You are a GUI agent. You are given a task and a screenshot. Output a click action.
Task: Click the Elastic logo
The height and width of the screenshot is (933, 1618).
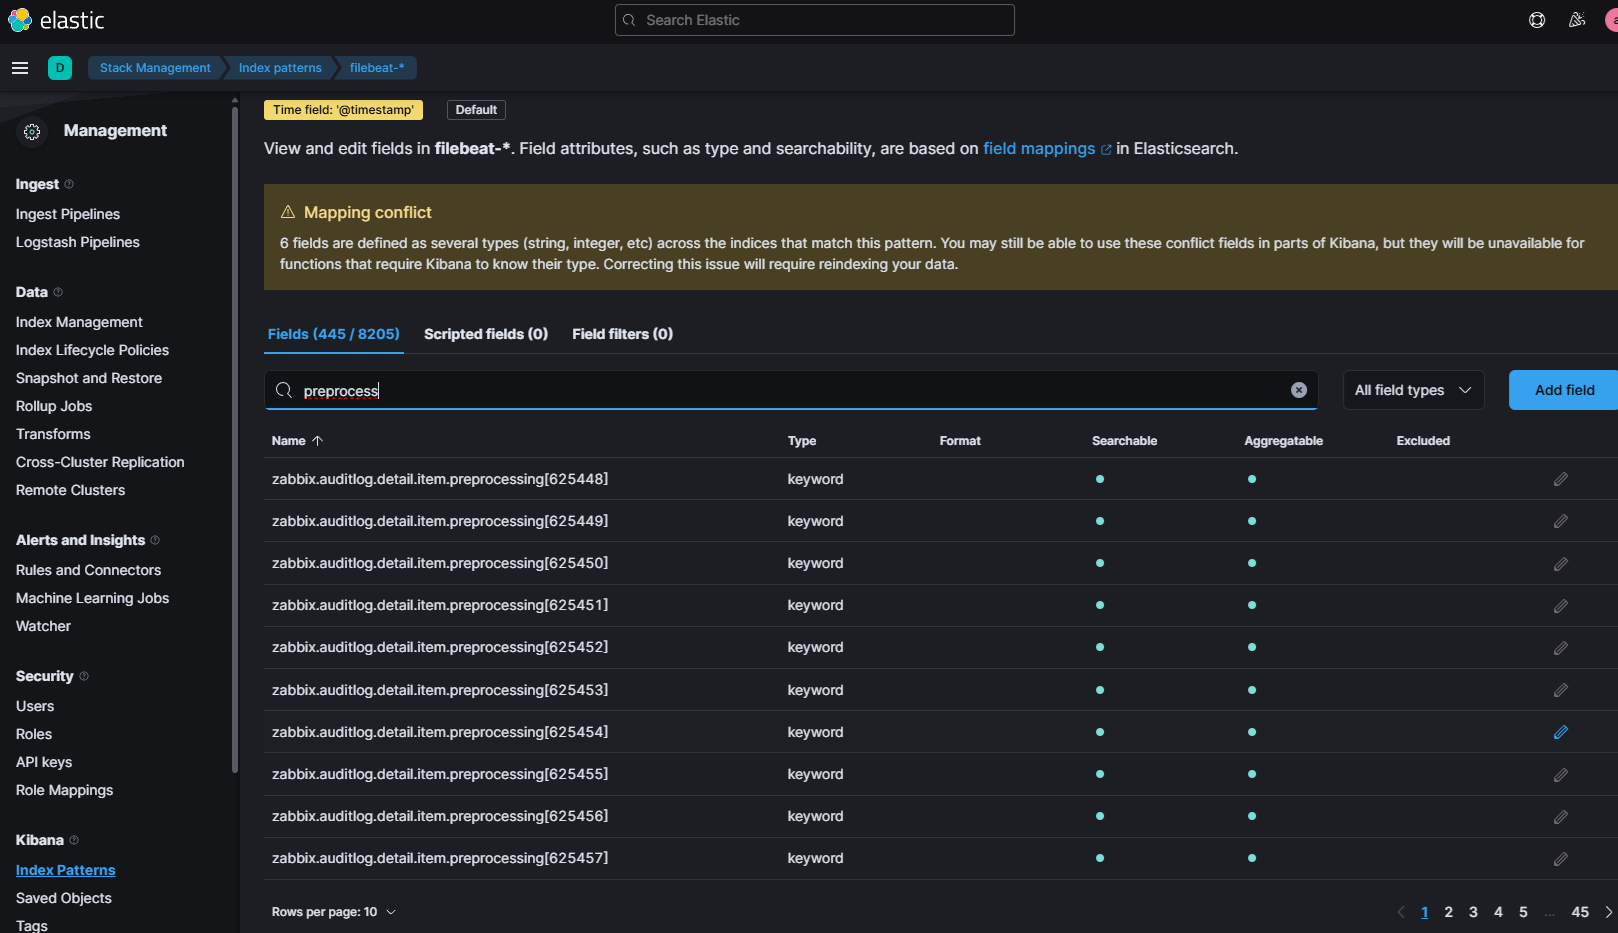click(x=56, y=20)
